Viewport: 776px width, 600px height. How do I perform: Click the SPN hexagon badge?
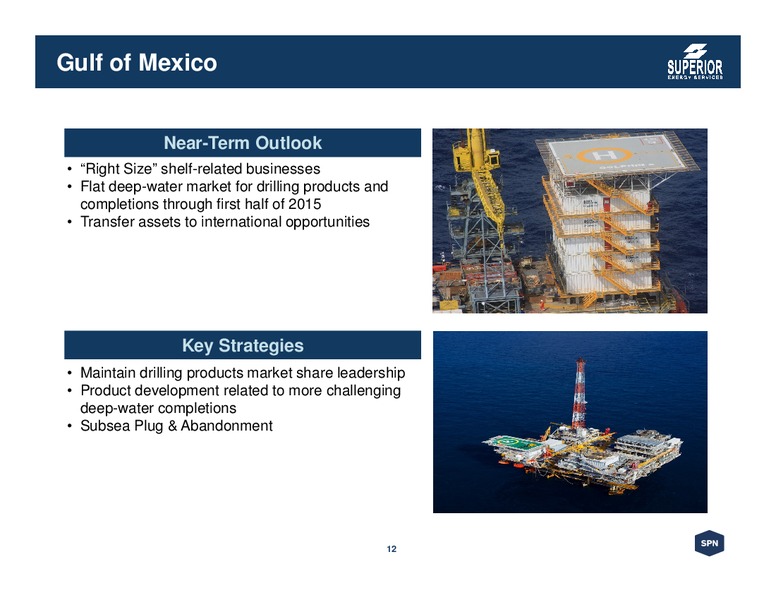click(x=709, y=543)
